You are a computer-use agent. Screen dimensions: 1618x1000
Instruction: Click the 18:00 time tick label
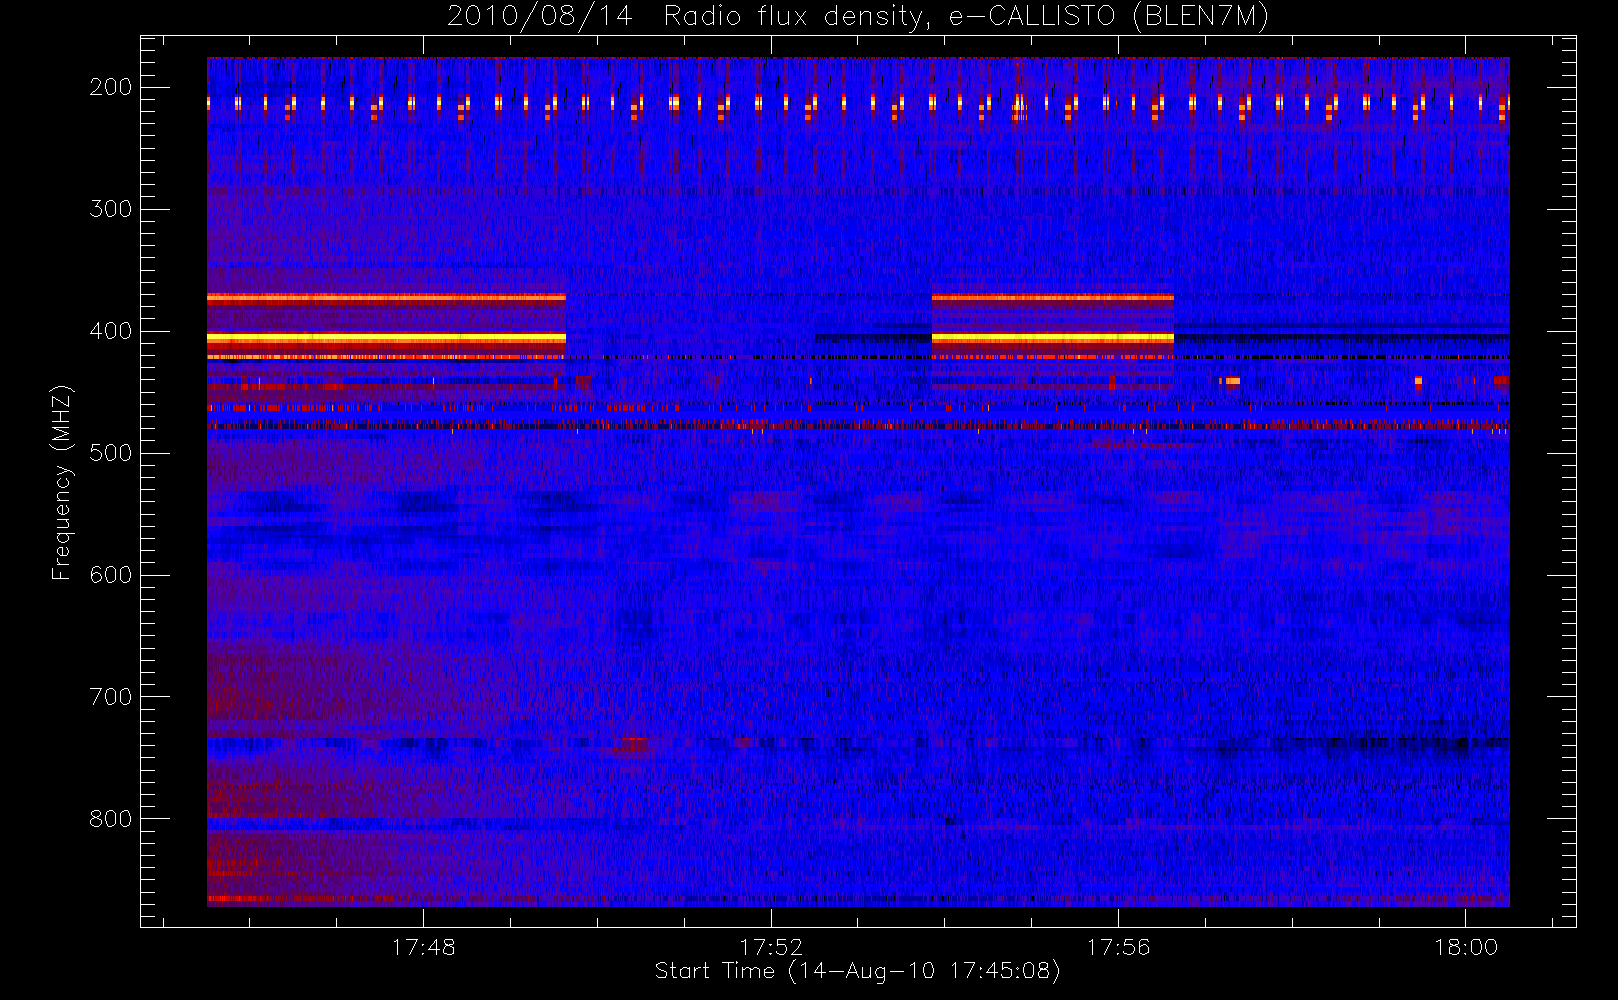(1466, 947)
